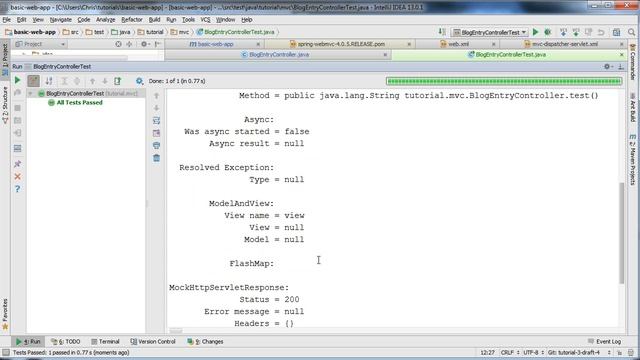640x360 pixels.
Task: Open Terminal tool window button
Action: tap(105, 342)
